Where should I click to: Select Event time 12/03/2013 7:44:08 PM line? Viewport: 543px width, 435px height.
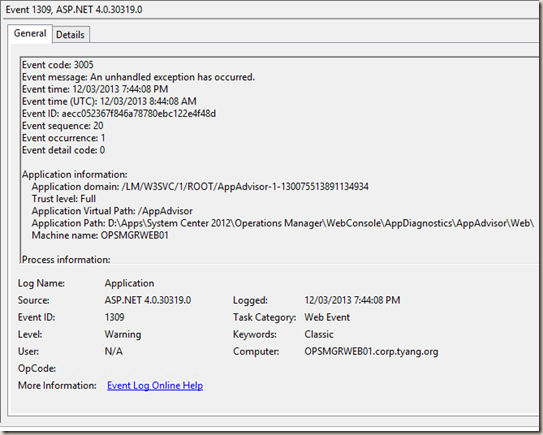pyautogui.click(x=95, y=89)
